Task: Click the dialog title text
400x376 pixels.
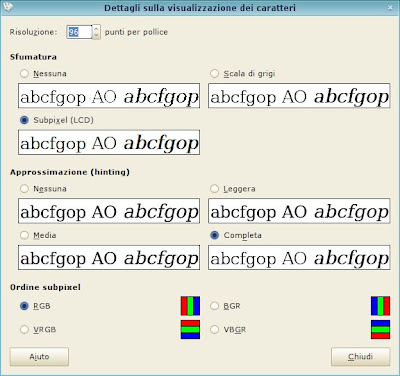Action: (x=200, y=8)
